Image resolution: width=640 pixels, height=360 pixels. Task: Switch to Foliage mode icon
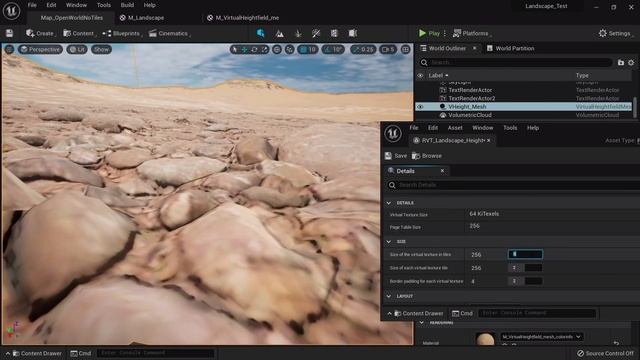(298, 33)
